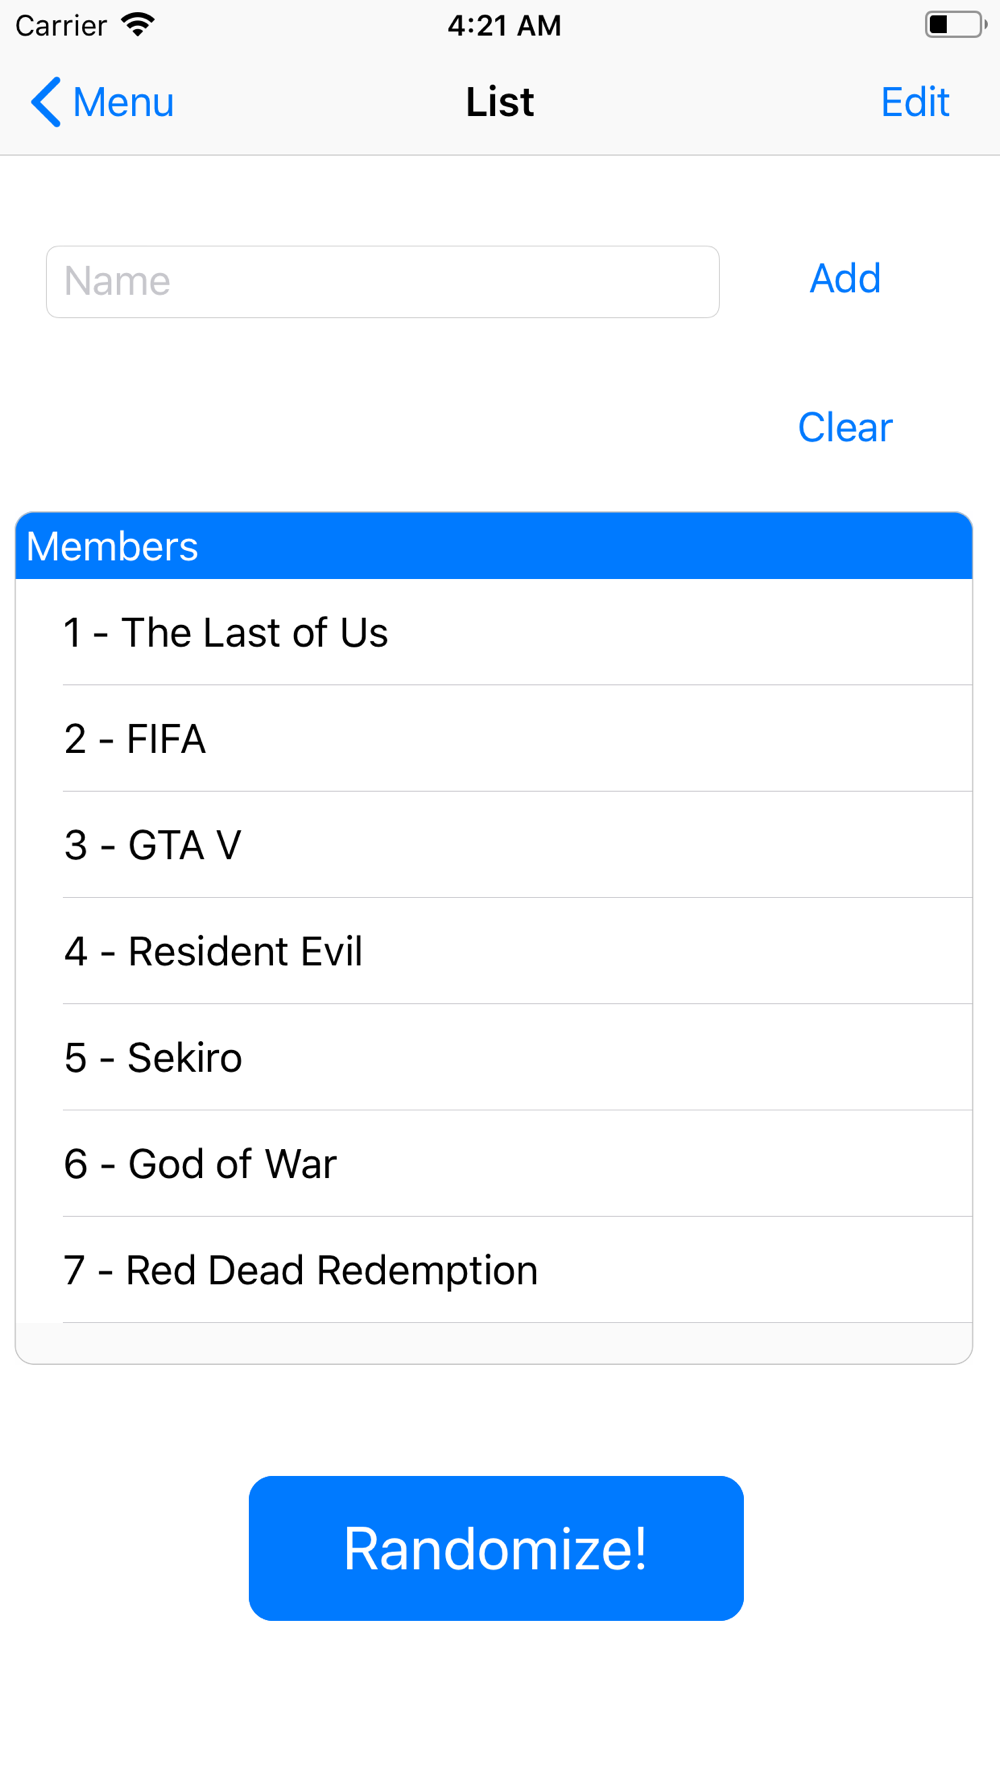Clear the members list
The width and height of the screenshot is (1000, 1778).
[x=844, y=428]
